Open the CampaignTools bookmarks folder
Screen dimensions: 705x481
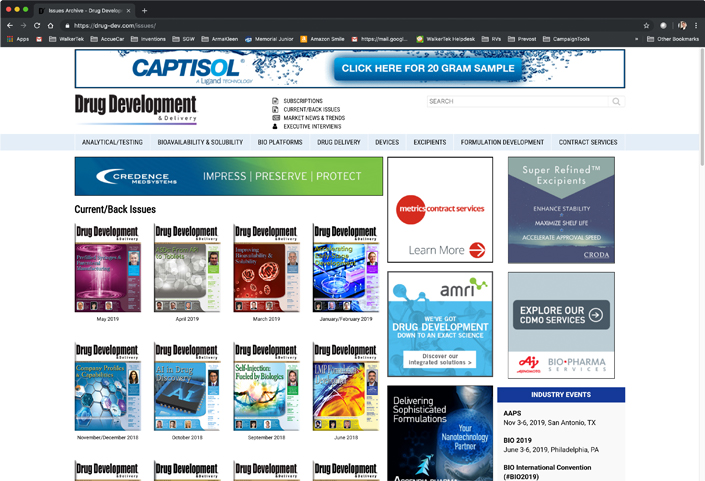[567, 39]
